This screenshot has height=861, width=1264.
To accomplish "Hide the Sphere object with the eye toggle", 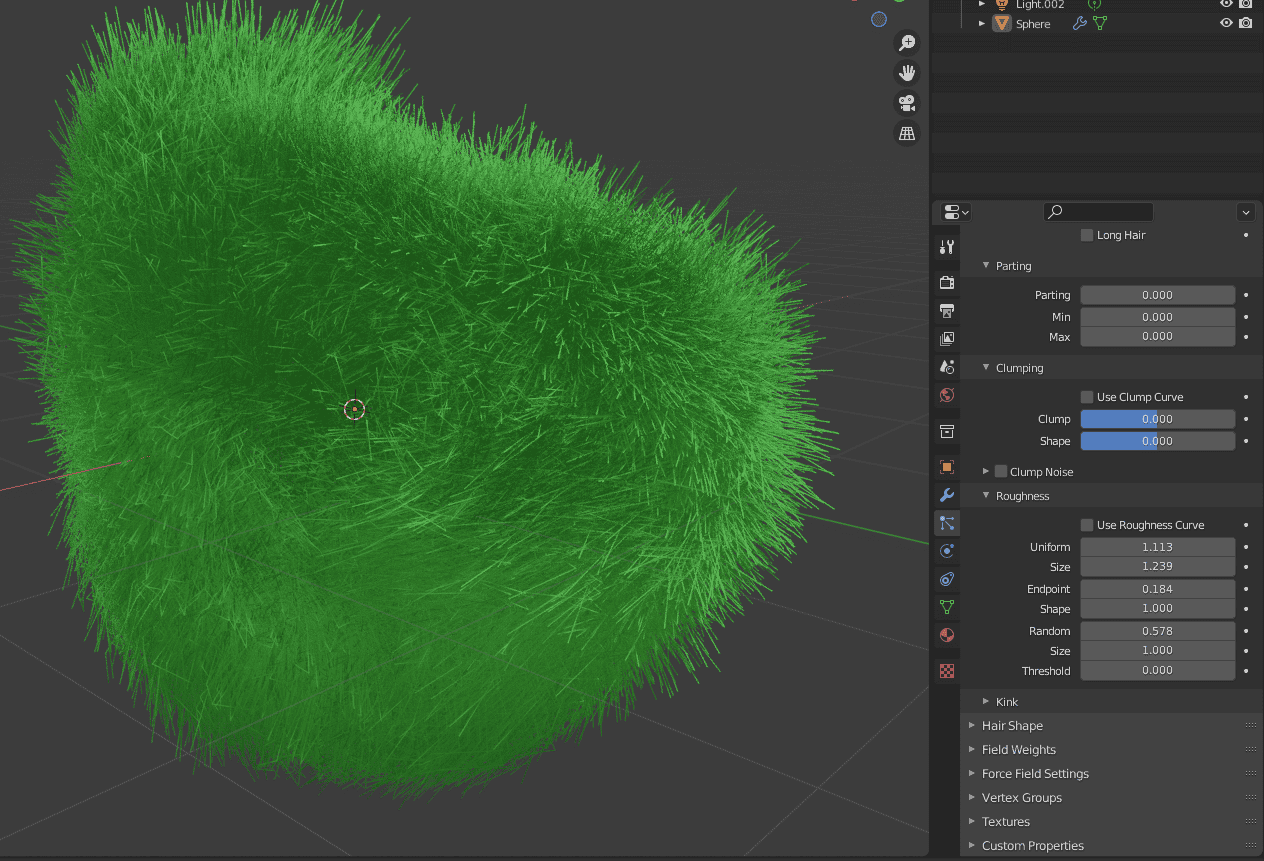I will pyautogui.click(x=1225, y=23).
